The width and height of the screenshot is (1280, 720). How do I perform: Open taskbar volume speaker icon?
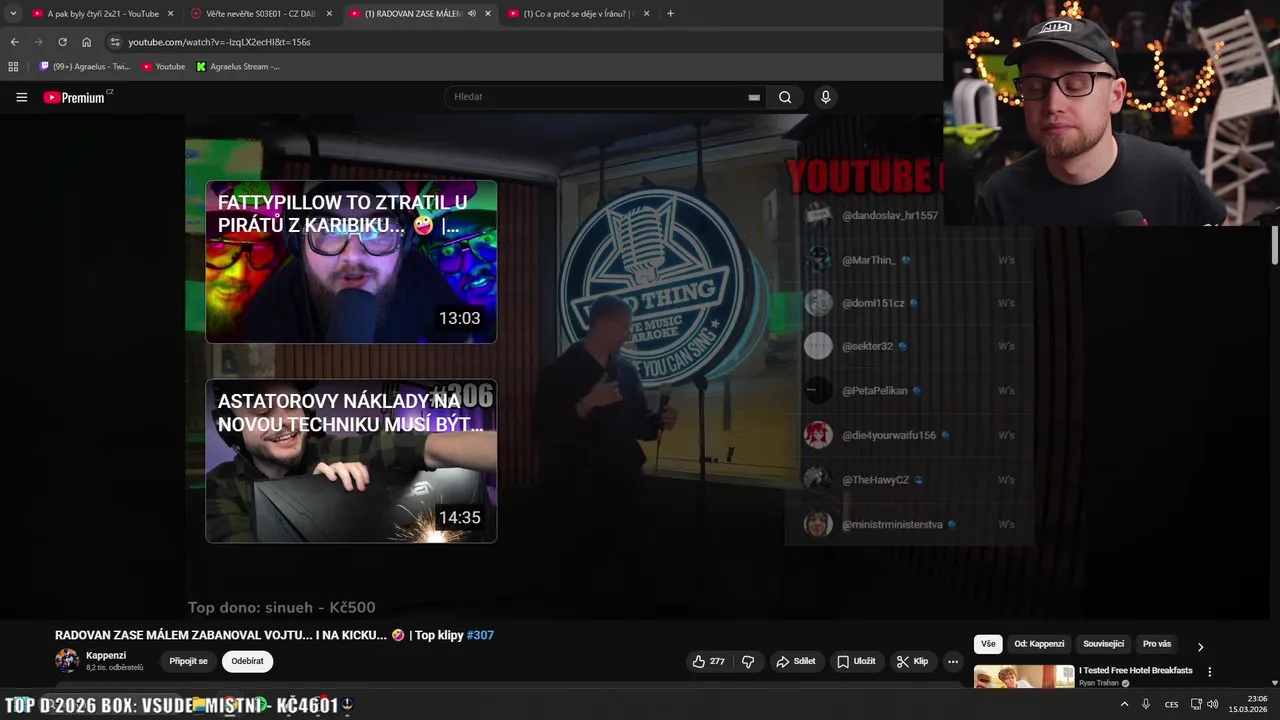click(1213, 704)
